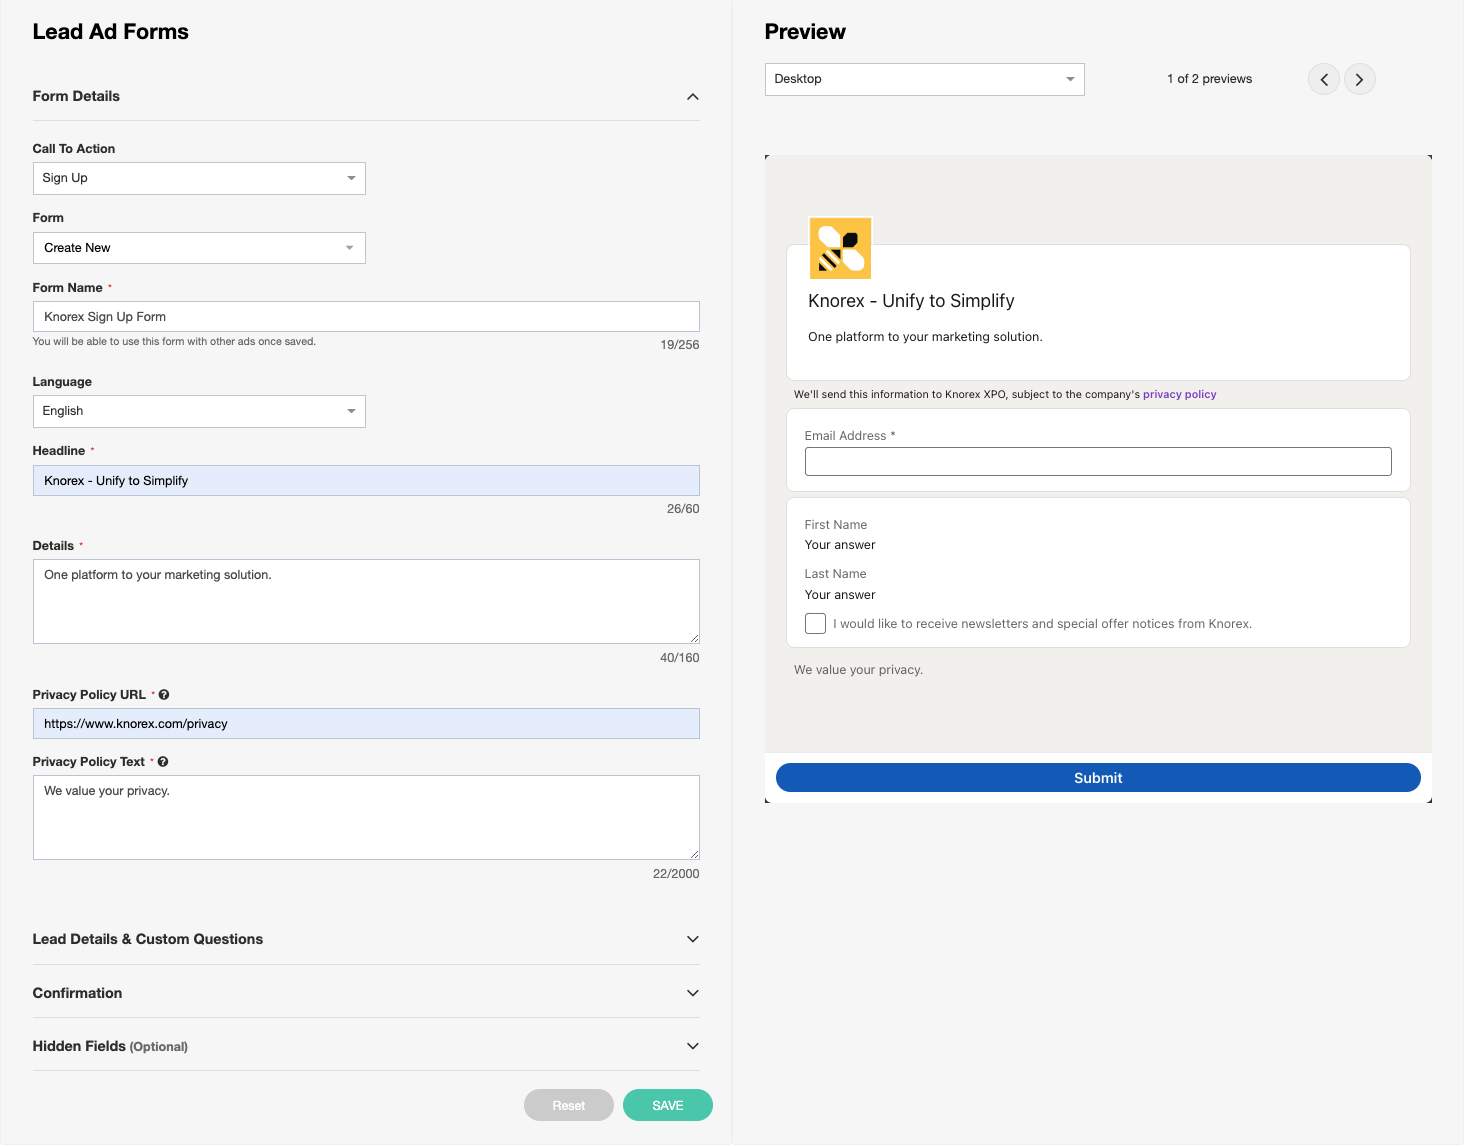Open the Form selection dropdown

pos(199,248)
